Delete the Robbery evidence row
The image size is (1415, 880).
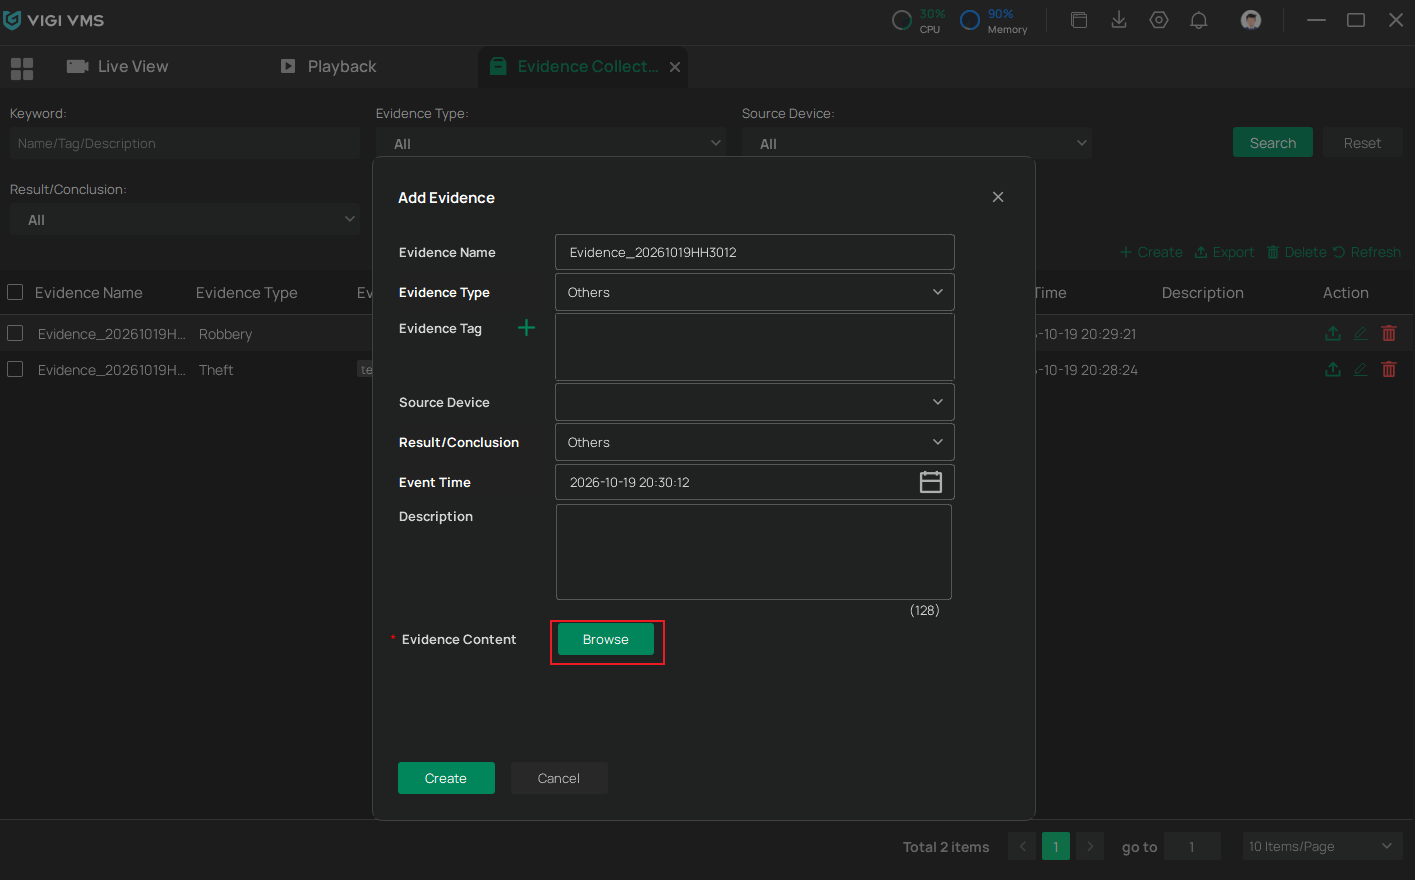pyautogui.click(x=1389, y=334)
